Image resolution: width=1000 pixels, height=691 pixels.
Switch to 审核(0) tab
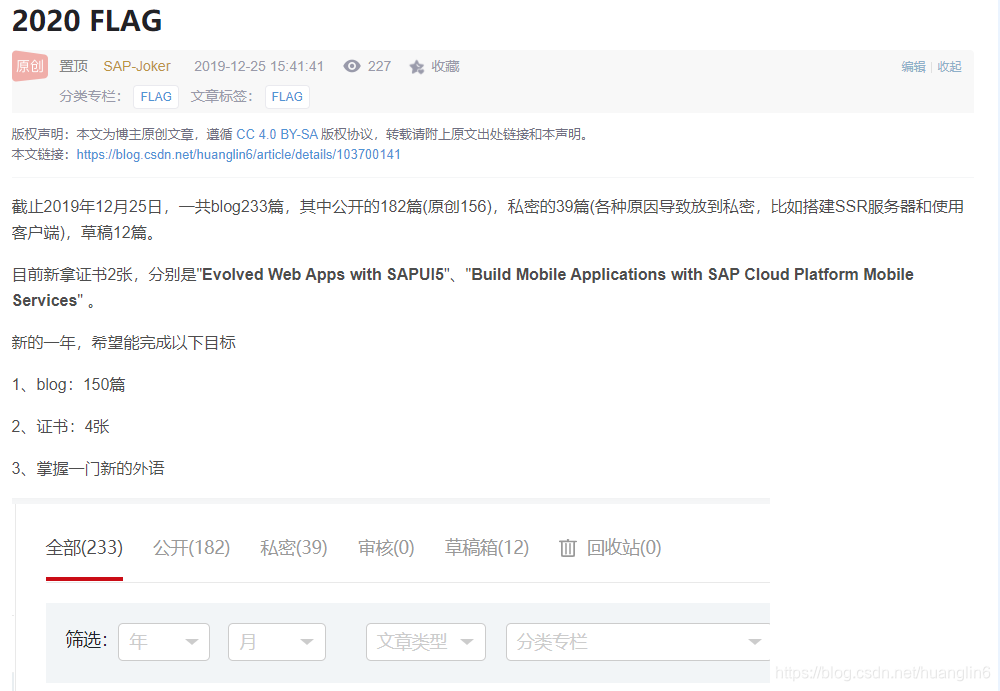pos(386,547)
